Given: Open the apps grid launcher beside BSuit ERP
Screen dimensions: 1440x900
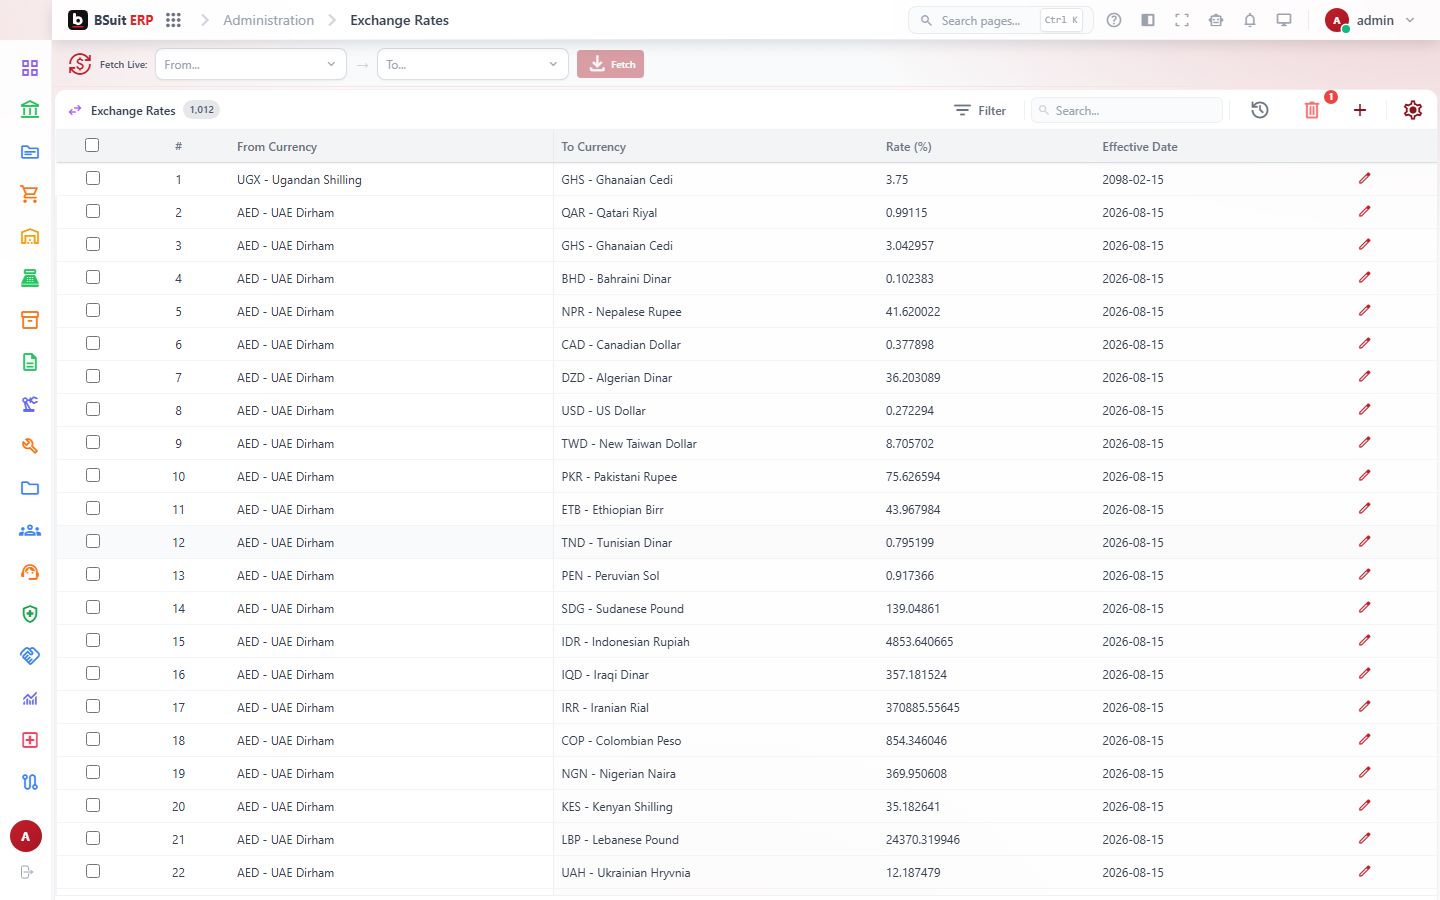Looking at the screenshot, I should tap(173, 20).
